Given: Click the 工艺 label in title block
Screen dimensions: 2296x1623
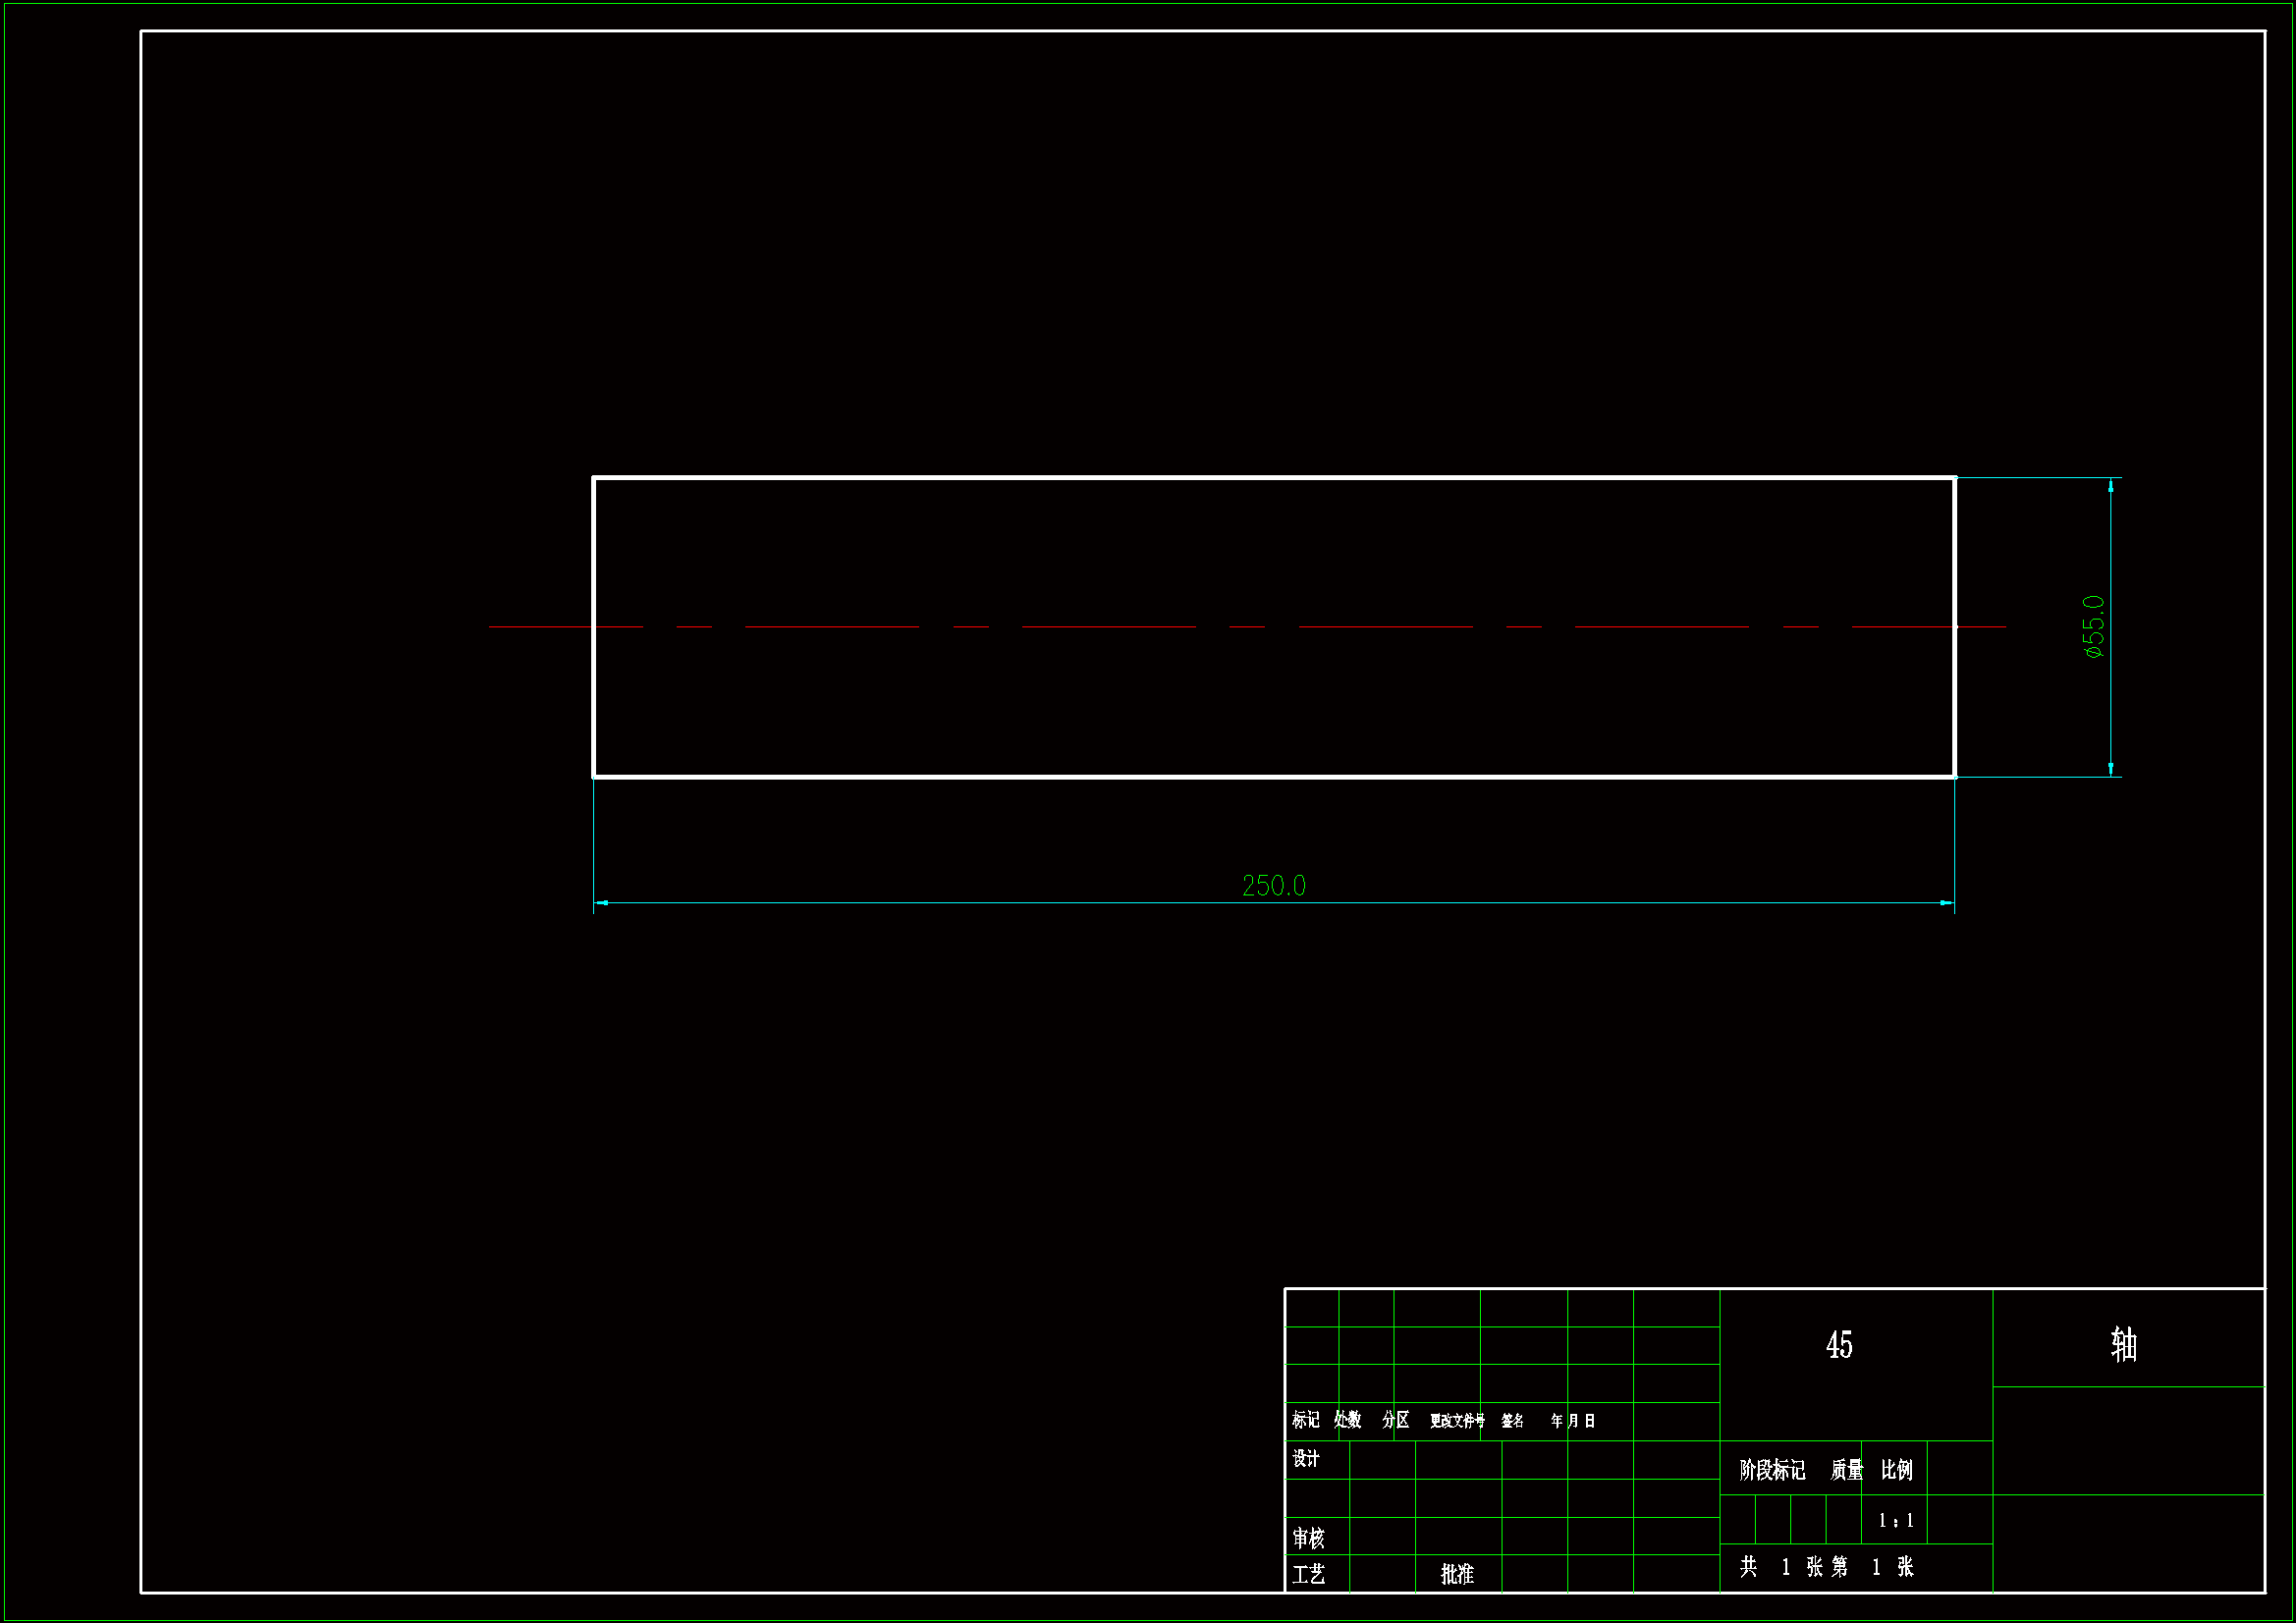Looking at the screenshot, I should pyautogui.click(x=1308, y=1575).
